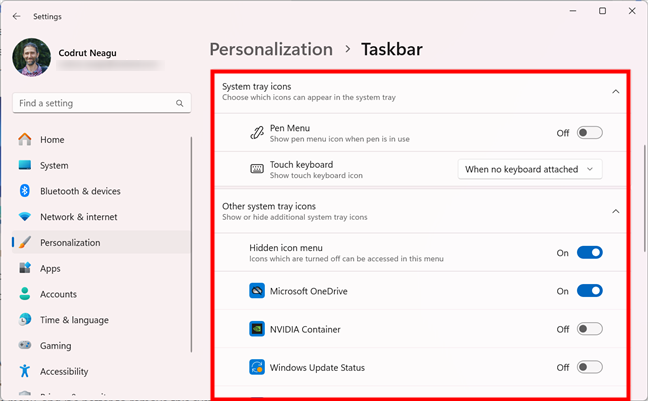Enable the Windows Update Status toggle
The height and width of the screenshot is (401, 648).
[x=589, y=367]
